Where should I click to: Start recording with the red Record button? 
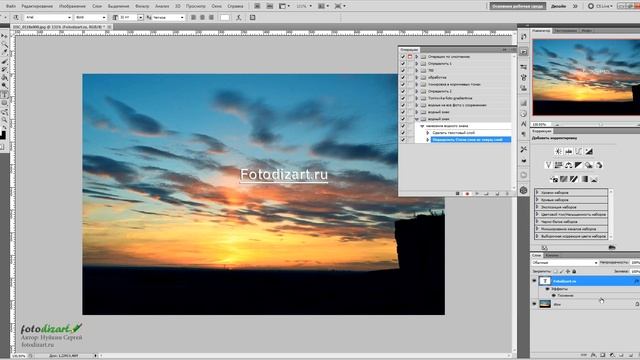pos(467,193)
